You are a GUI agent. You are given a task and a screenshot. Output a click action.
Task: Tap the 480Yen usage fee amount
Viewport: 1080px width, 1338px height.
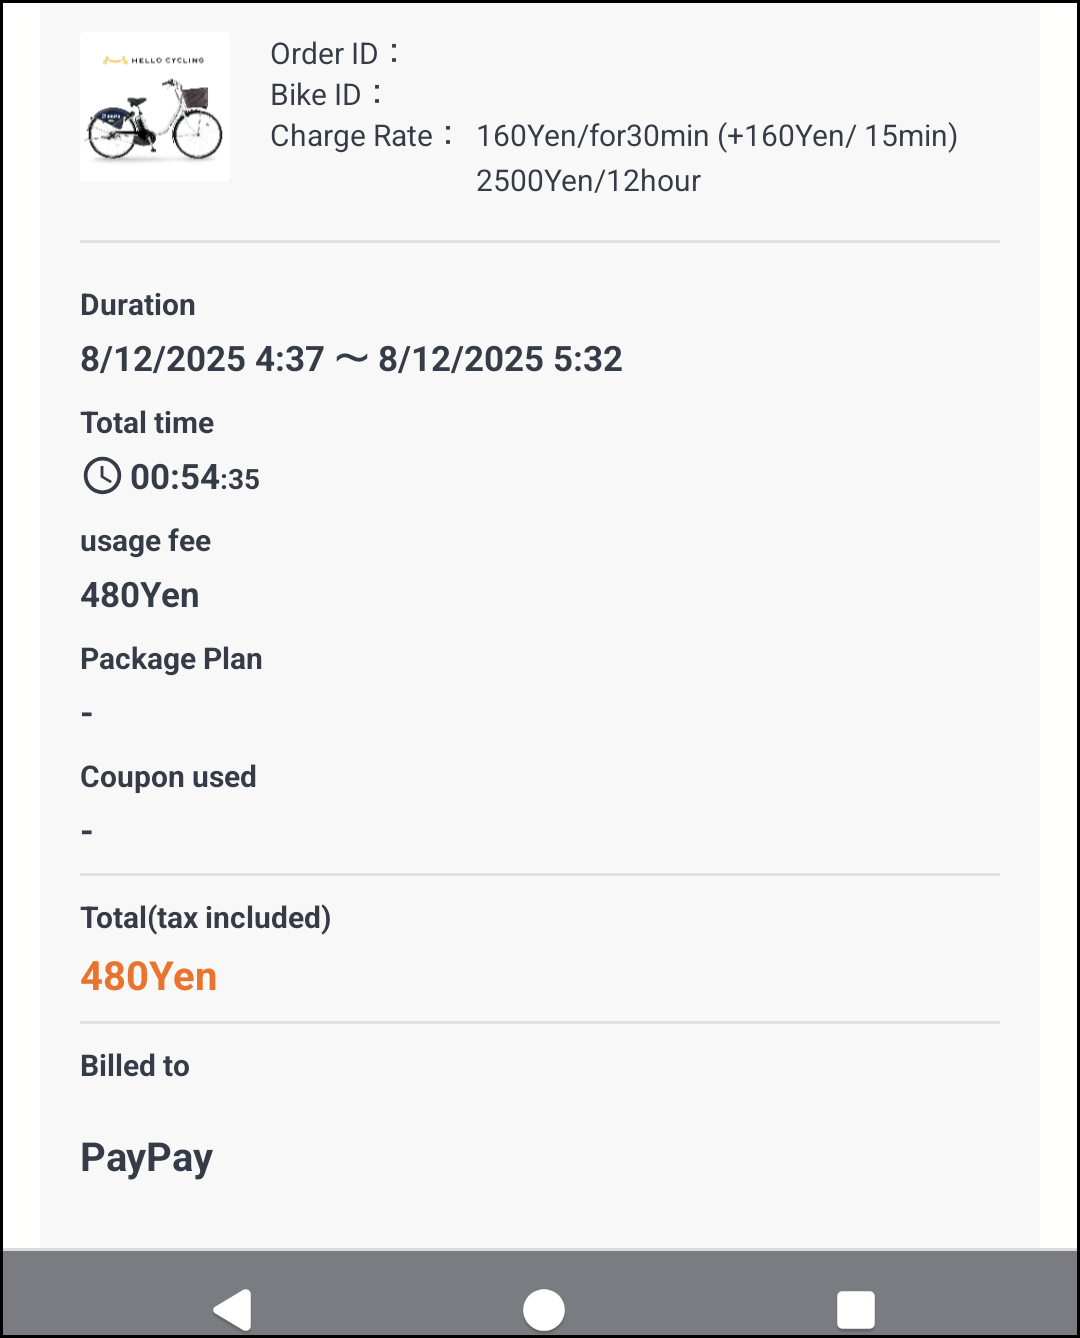(140, 596)
